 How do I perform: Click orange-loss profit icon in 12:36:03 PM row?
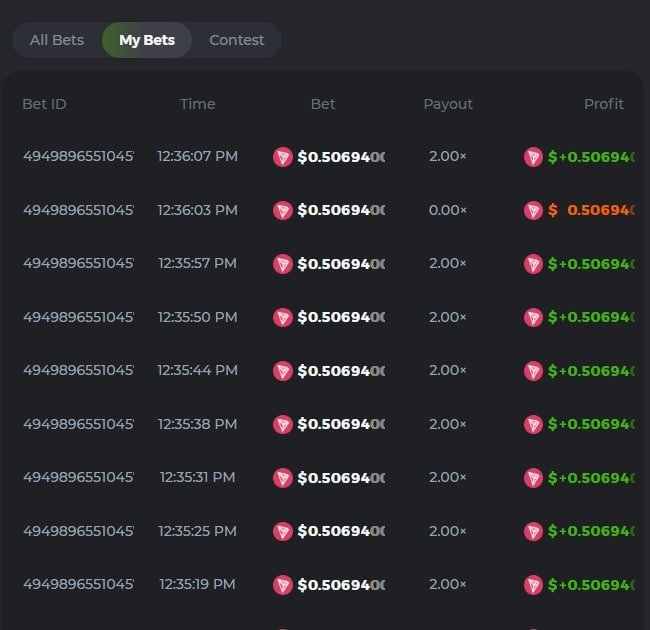coord(534,210)
